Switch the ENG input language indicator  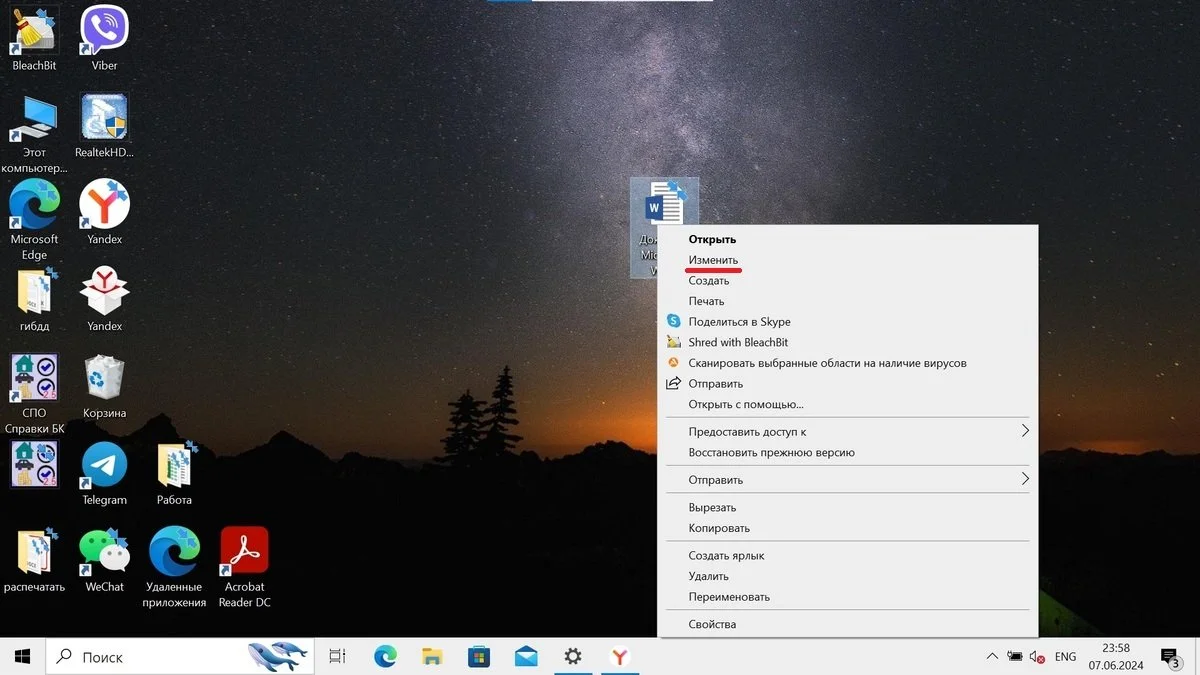[x=1066, y=657]
